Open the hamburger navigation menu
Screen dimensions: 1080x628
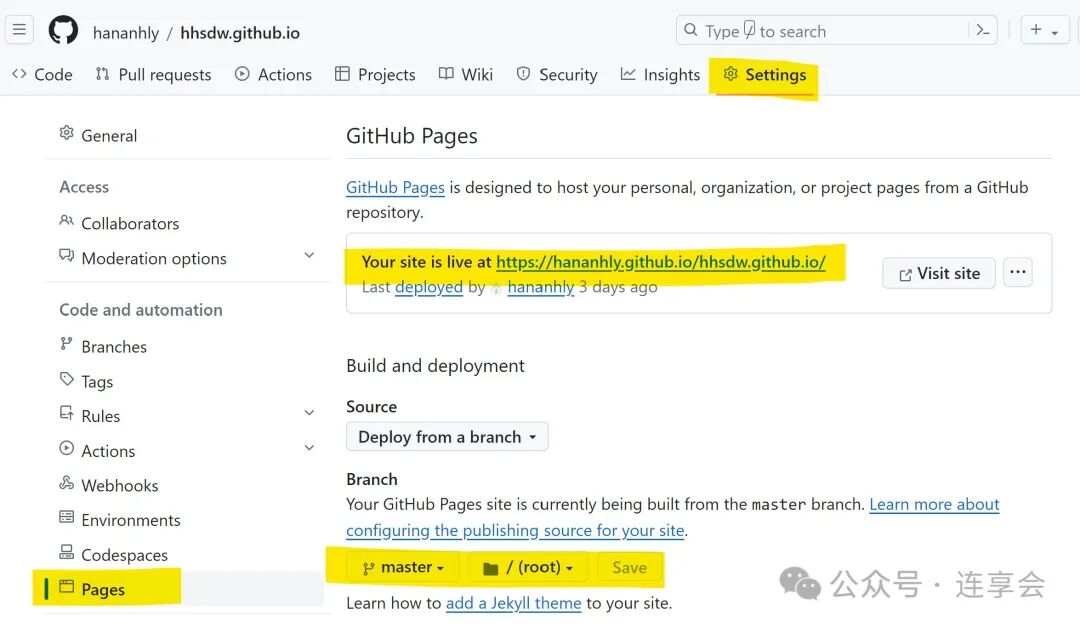[19, 30]
